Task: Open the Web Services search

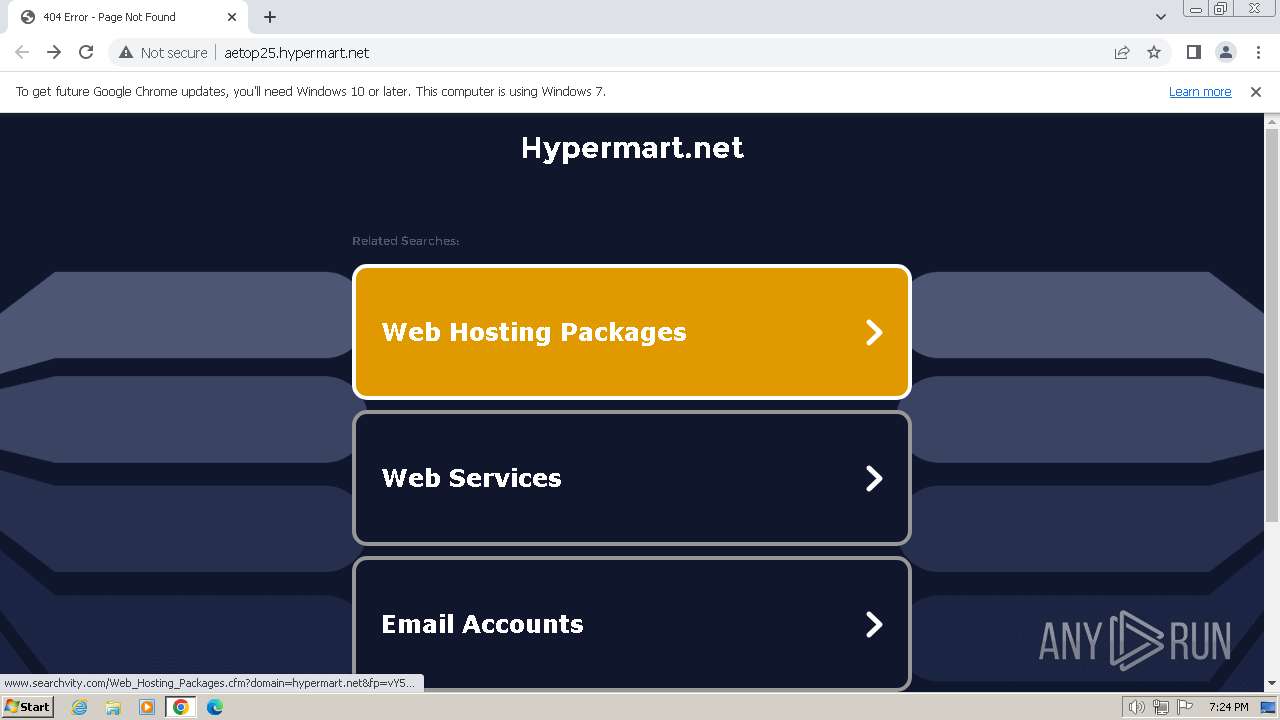Action: (632, 478)
